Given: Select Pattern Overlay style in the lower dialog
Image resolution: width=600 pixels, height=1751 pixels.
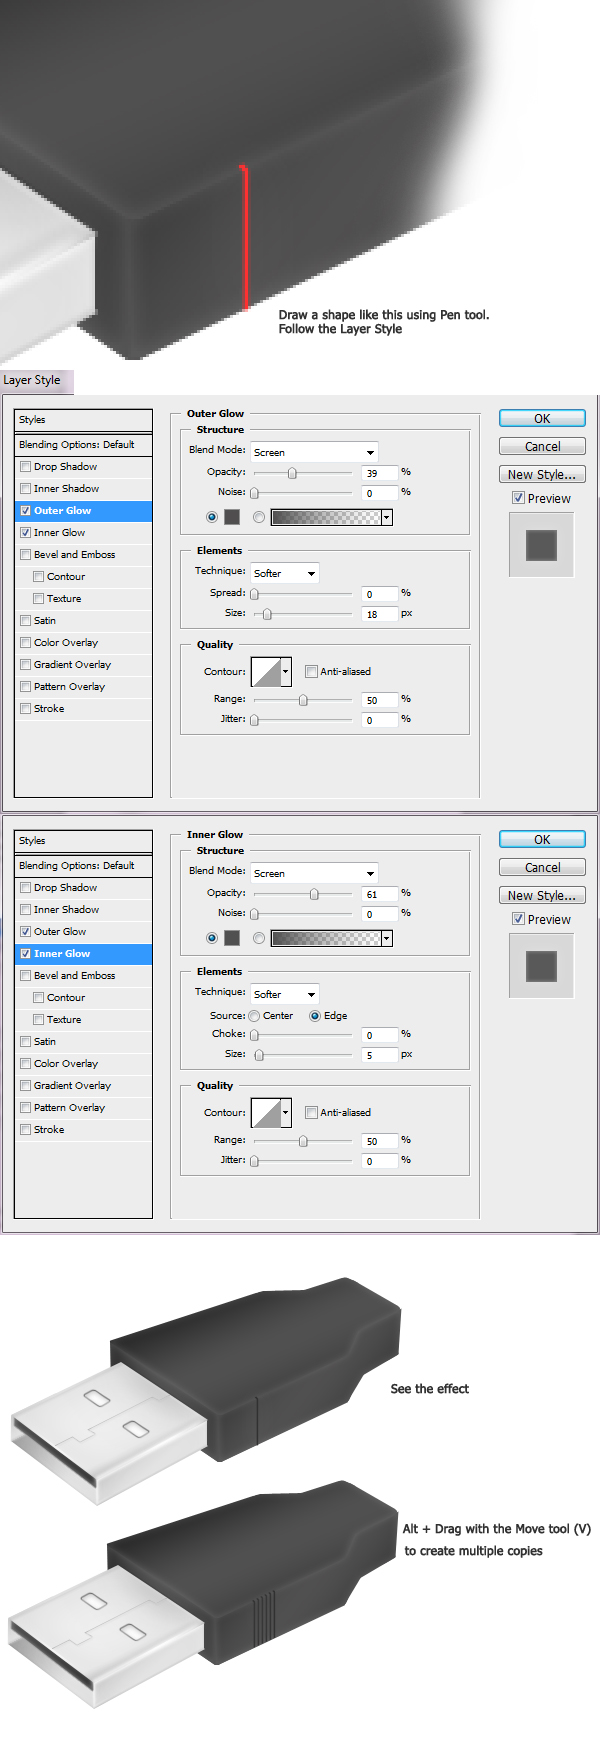Looking at the screenshot, I should pyautogui.click(x=84, y=1108).
